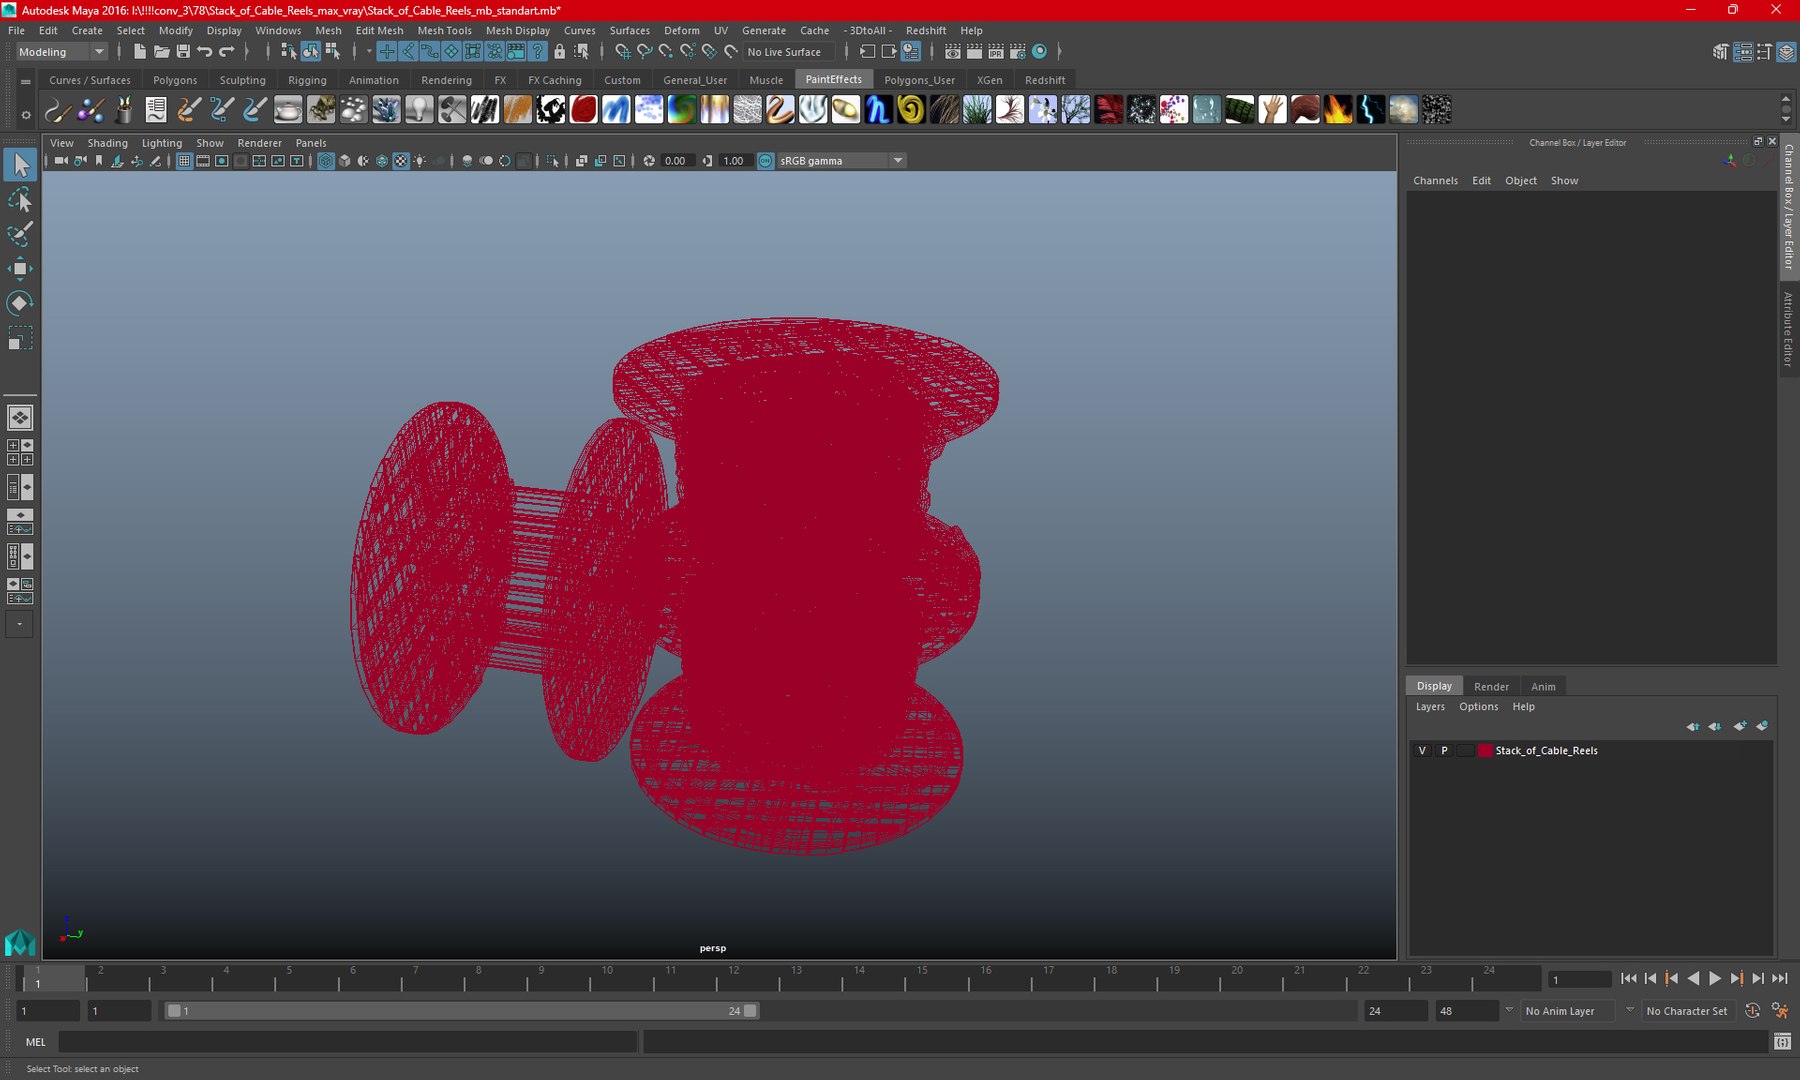Open the Script Editor icon at bottom right
This screenshot has width=1800, height=1080.
point(1782,1042)
